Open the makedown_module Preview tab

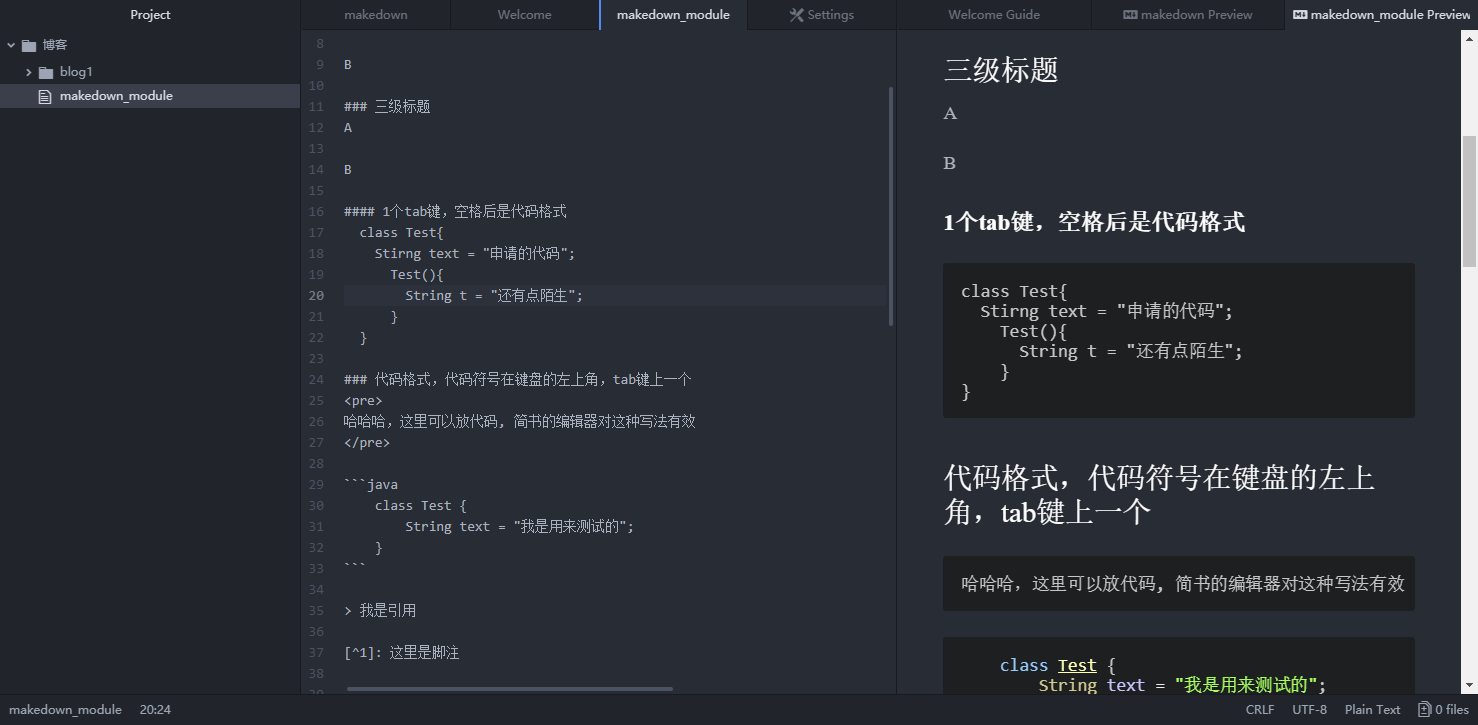[x=1381, y=15]
